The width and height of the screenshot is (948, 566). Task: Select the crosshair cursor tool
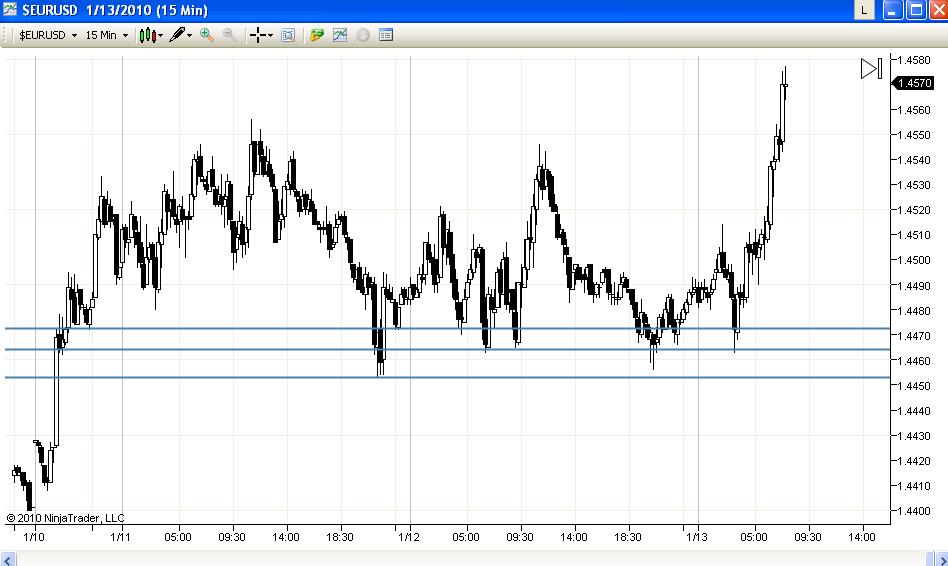pos(258,35)
